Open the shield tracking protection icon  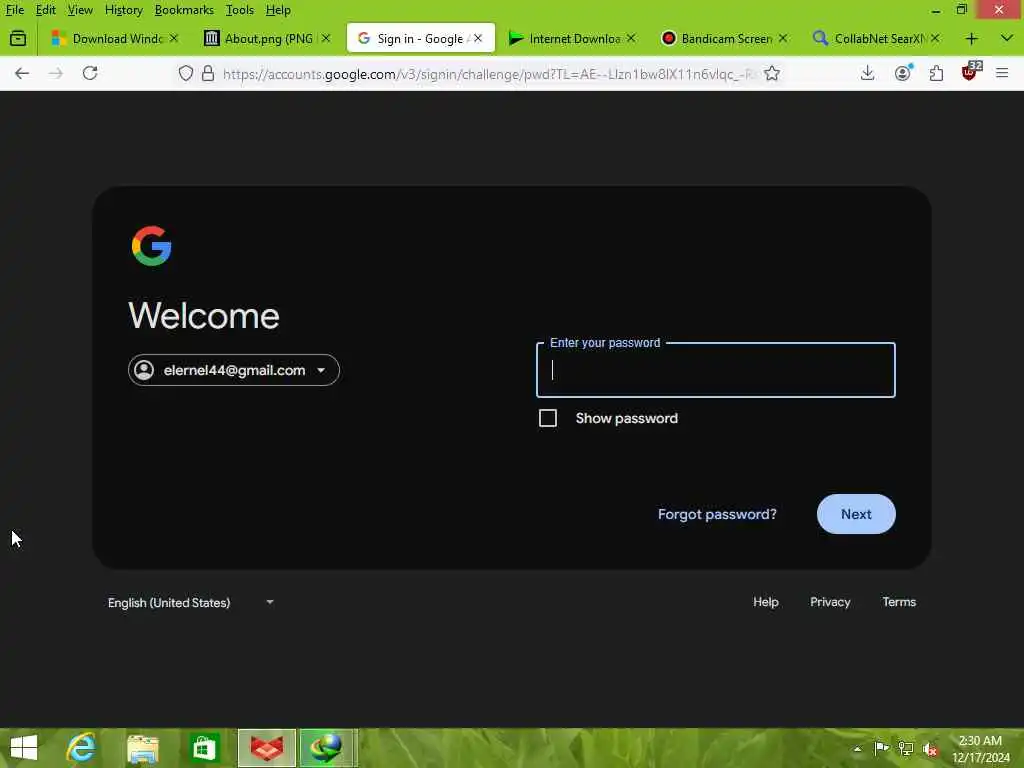186,73
